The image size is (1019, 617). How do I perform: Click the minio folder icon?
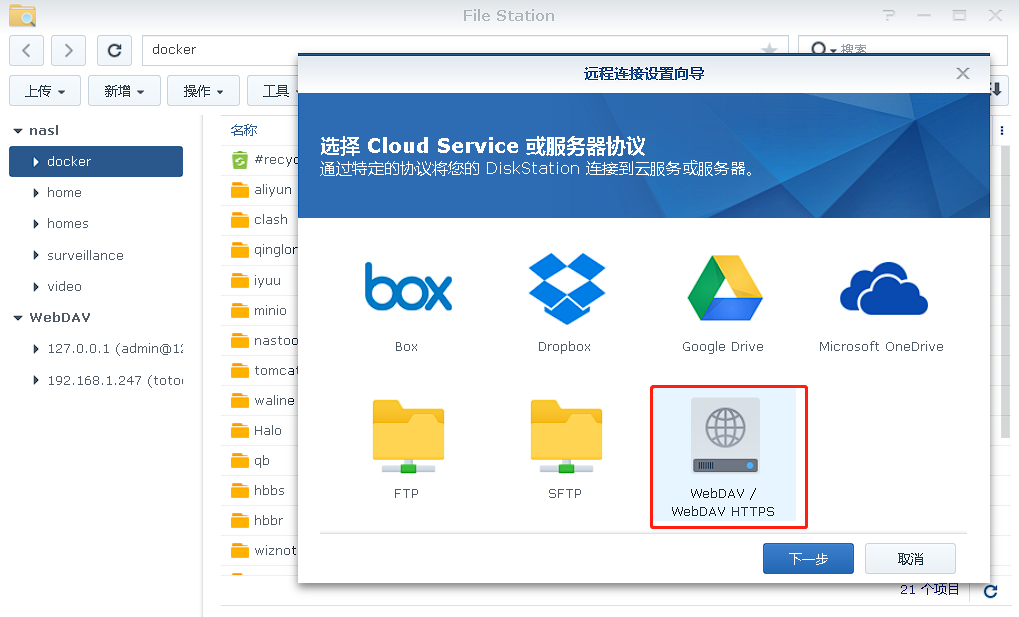coord(240,310)
